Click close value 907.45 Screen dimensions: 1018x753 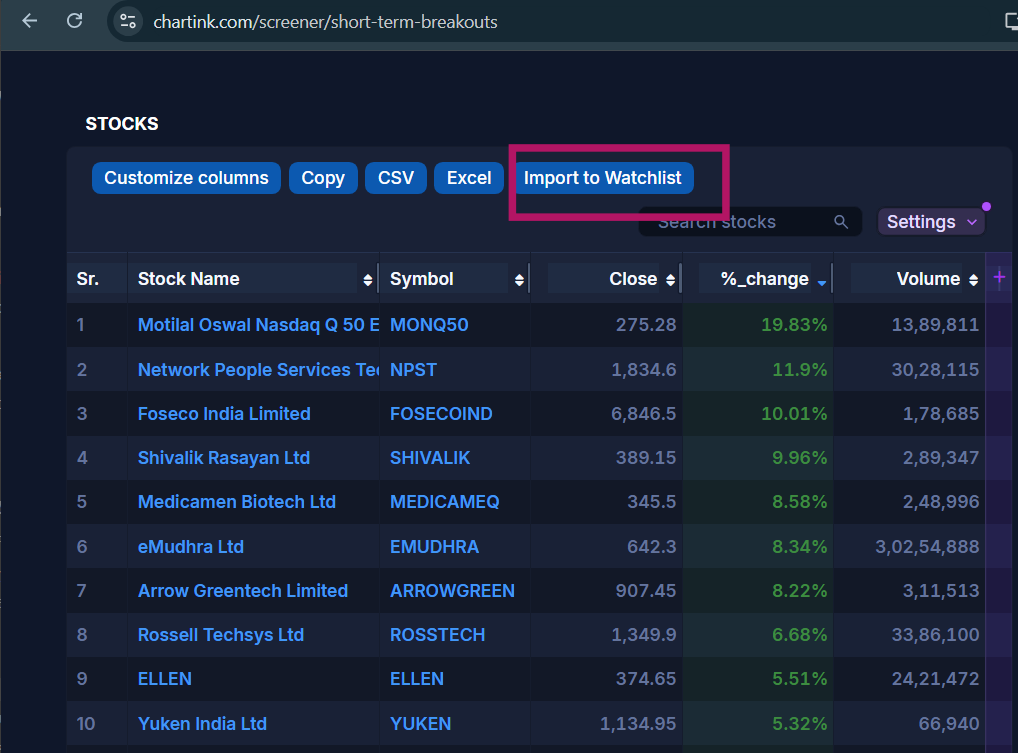tap(646, 591)
